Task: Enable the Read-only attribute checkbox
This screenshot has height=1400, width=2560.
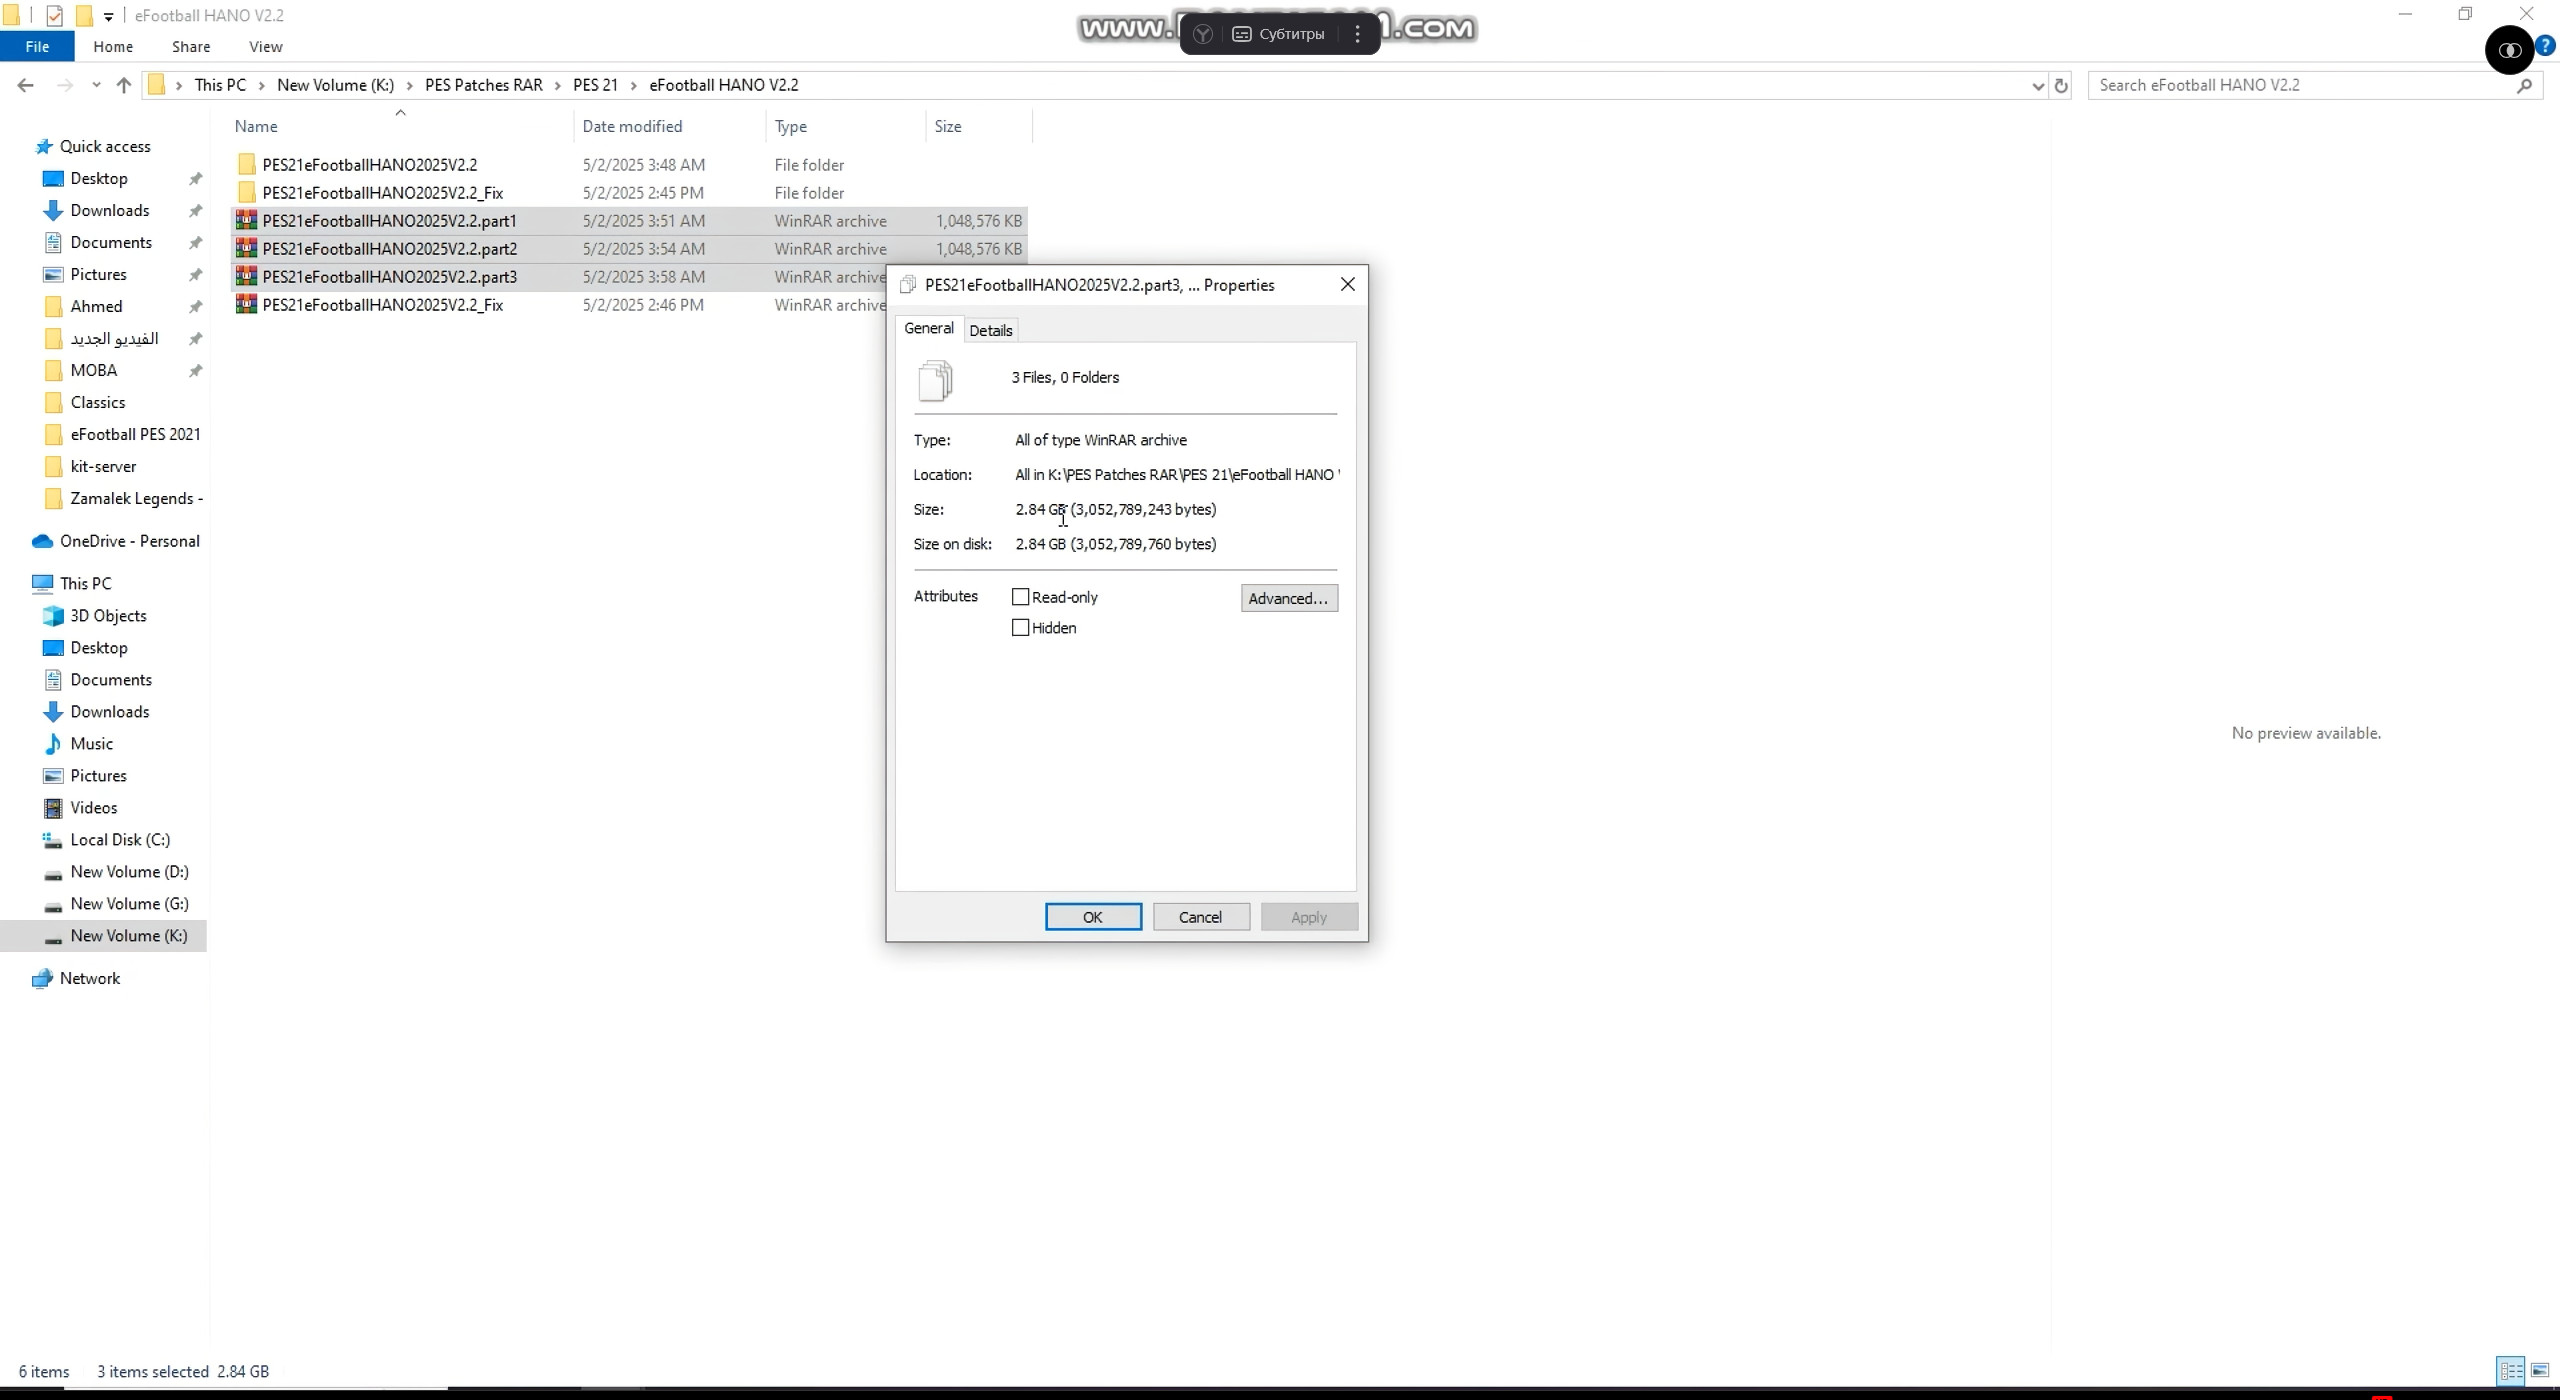Action: [x=1020, y=597]
